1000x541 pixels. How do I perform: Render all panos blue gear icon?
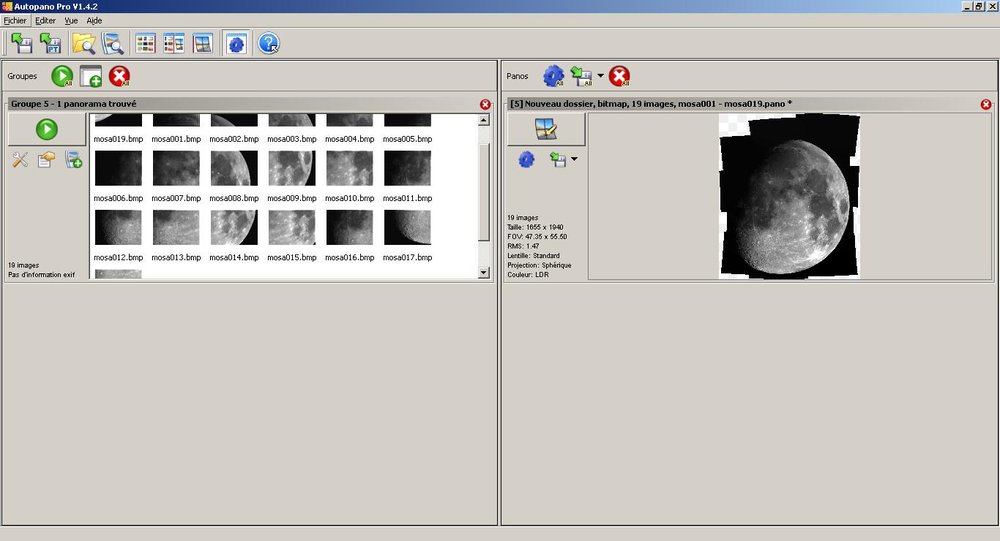click(x=554, y=76)
